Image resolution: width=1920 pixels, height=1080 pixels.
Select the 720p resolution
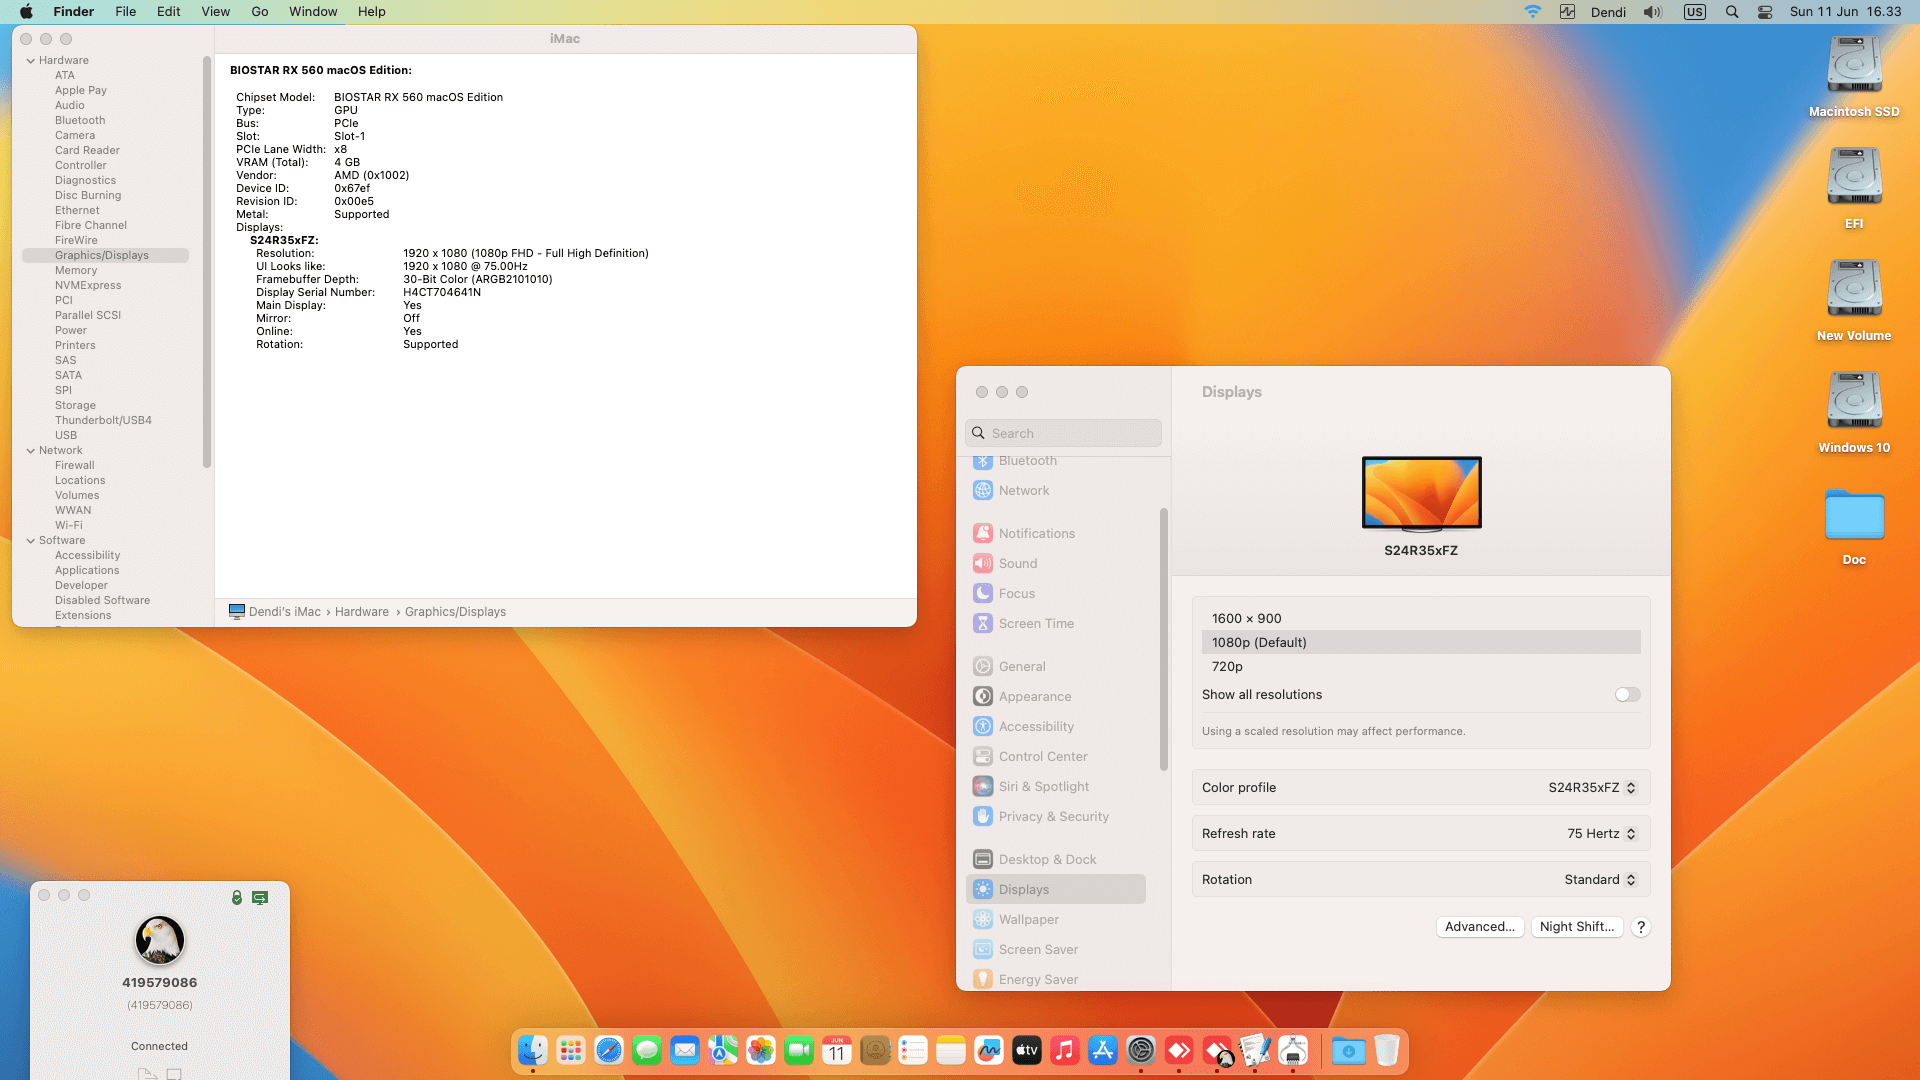point(1421,666)
